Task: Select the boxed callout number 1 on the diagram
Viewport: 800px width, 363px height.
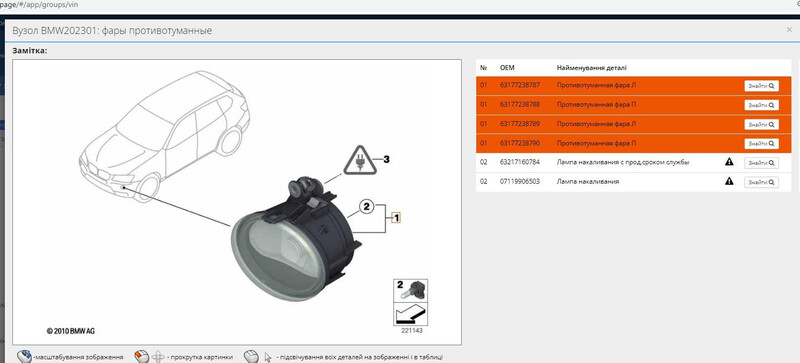Action: [396, 218]
